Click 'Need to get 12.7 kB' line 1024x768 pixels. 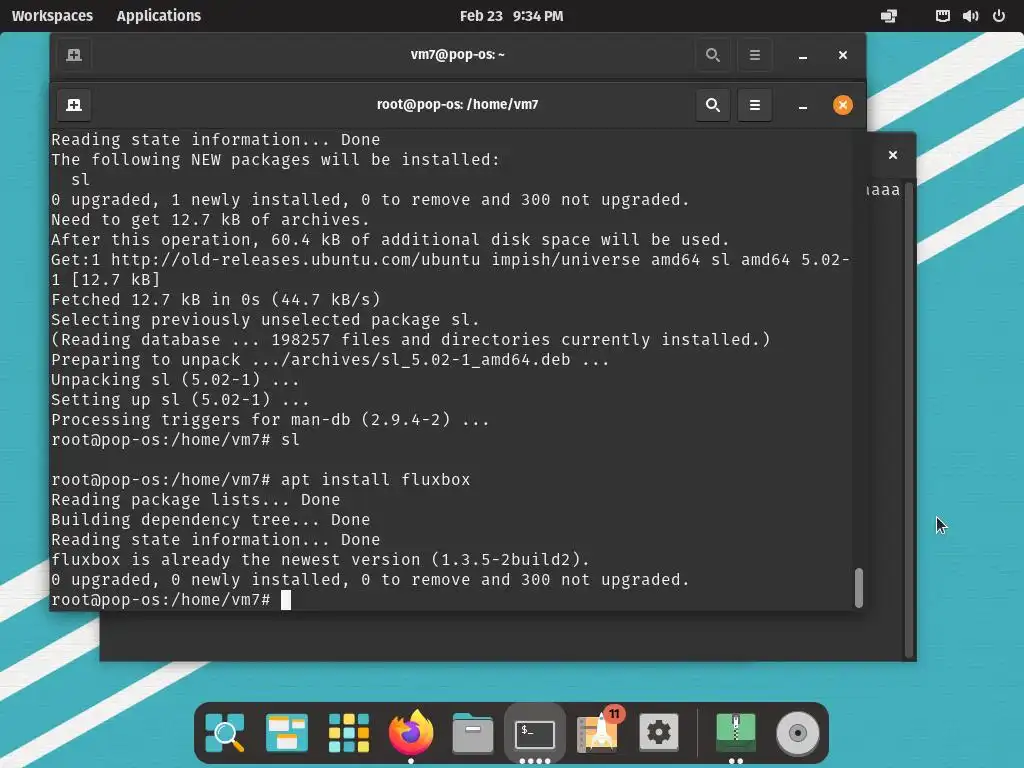tap(210, 219)
